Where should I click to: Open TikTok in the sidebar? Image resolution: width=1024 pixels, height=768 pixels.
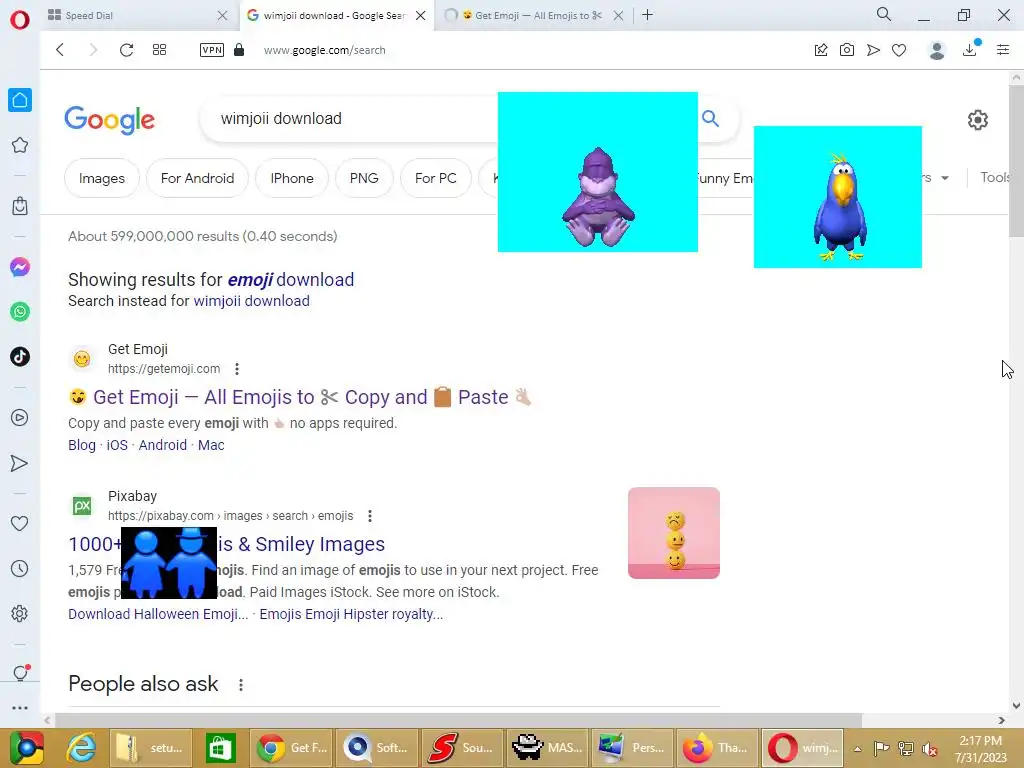tap(20, 357)
